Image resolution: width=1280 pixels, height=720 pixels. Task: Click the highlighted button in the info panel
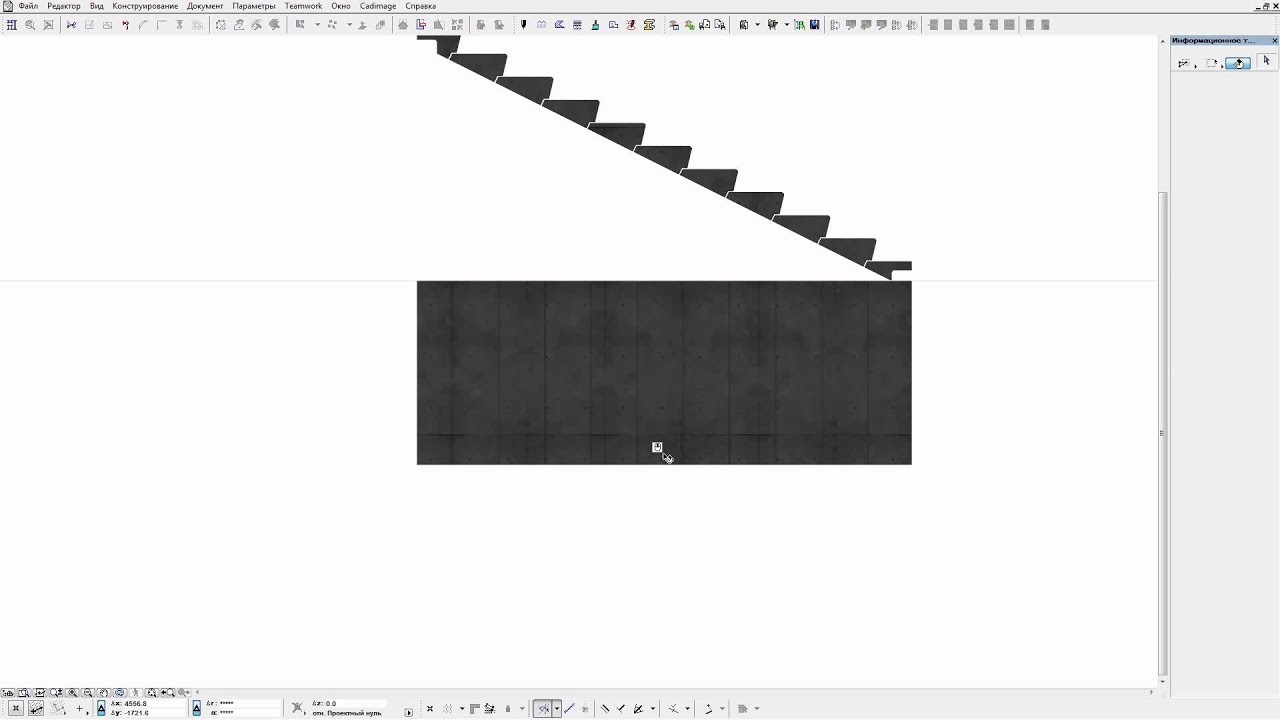point(1238,63)
